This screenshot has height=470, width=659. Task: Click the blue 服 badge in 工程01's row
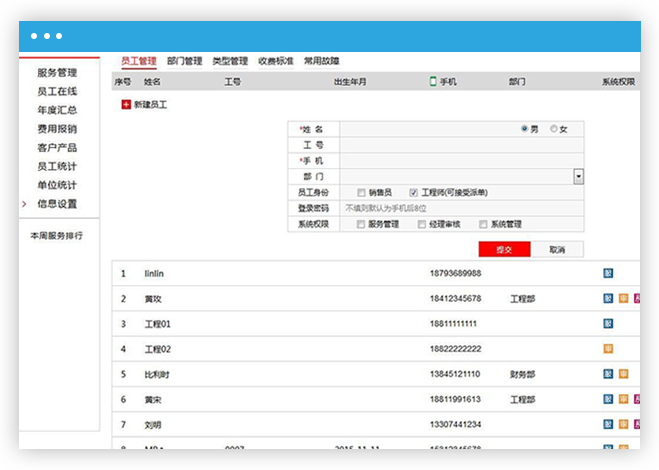[607, 323]
